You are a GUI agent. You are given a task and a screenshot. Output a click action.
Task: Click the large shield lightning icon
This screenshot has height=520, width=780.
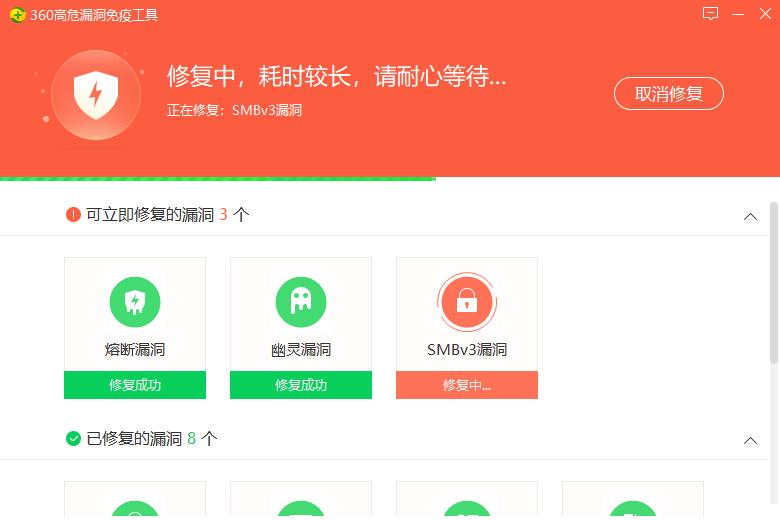pyautogui.click(x=96, y=95)
